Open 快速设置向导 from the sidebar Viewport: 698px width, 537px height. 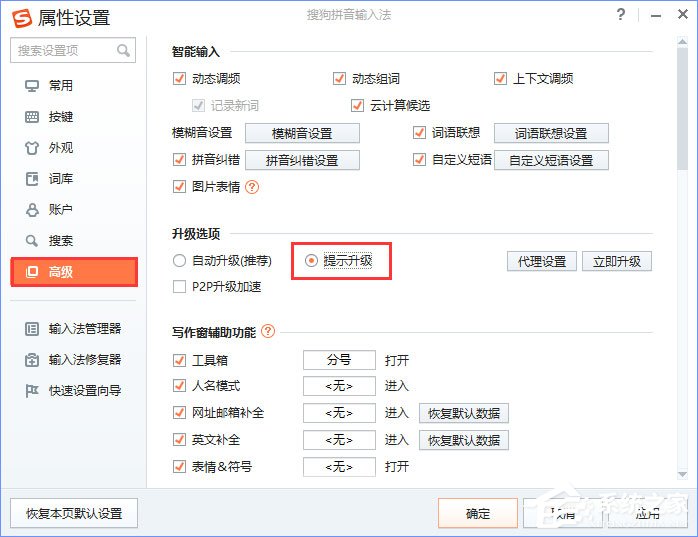point(74,391)
